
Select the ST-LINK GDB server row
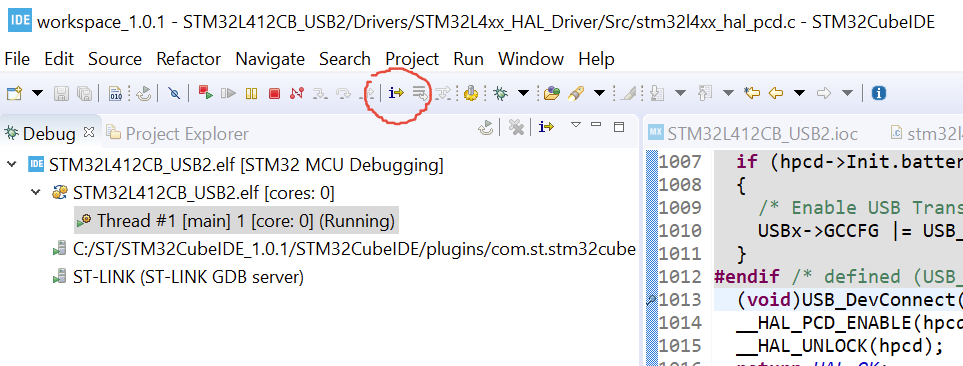click(x=179, y=277)
